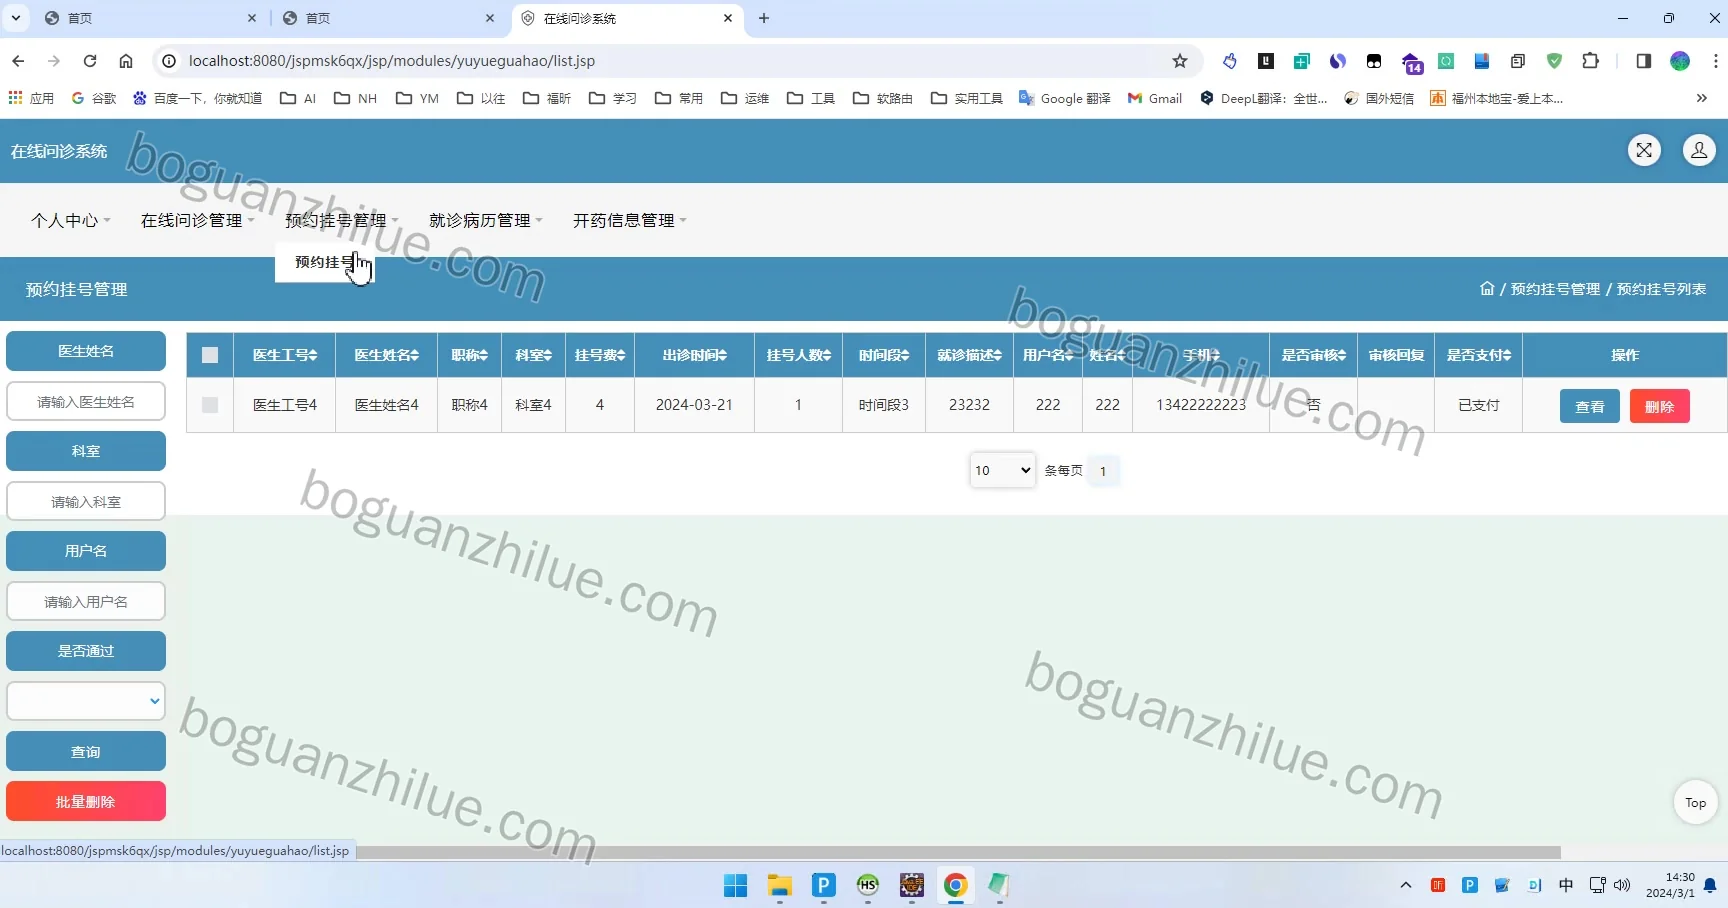Expand the 就诊病历管理 menu
This screenshot has height=908, width=1728.
point(485,220)
